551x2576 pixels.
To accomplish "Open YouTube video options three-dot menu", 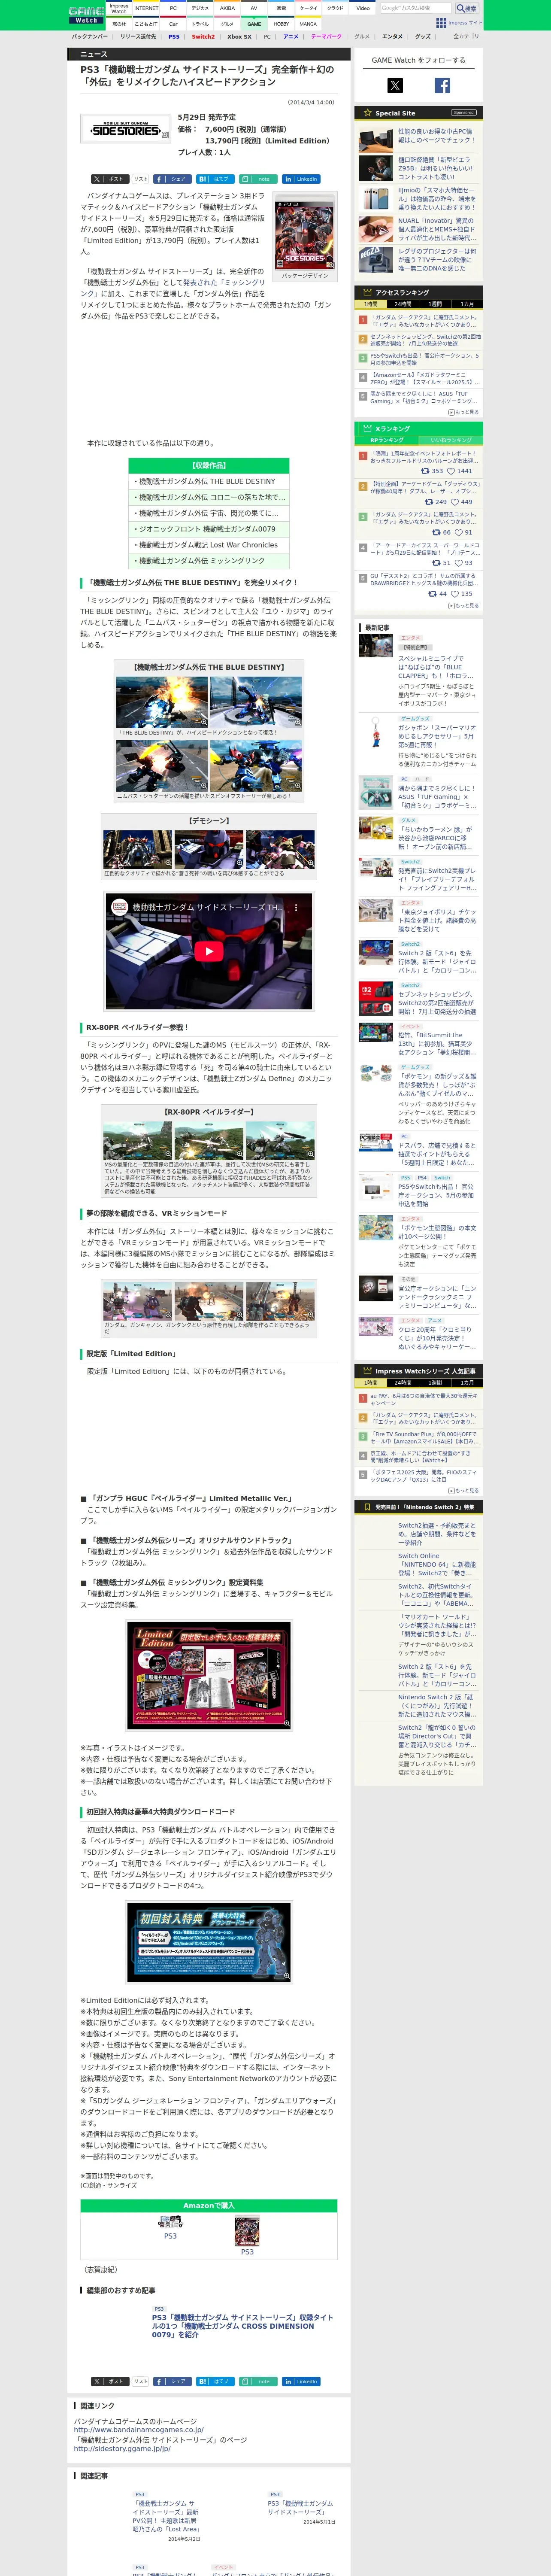I will (x=296, y=907).
